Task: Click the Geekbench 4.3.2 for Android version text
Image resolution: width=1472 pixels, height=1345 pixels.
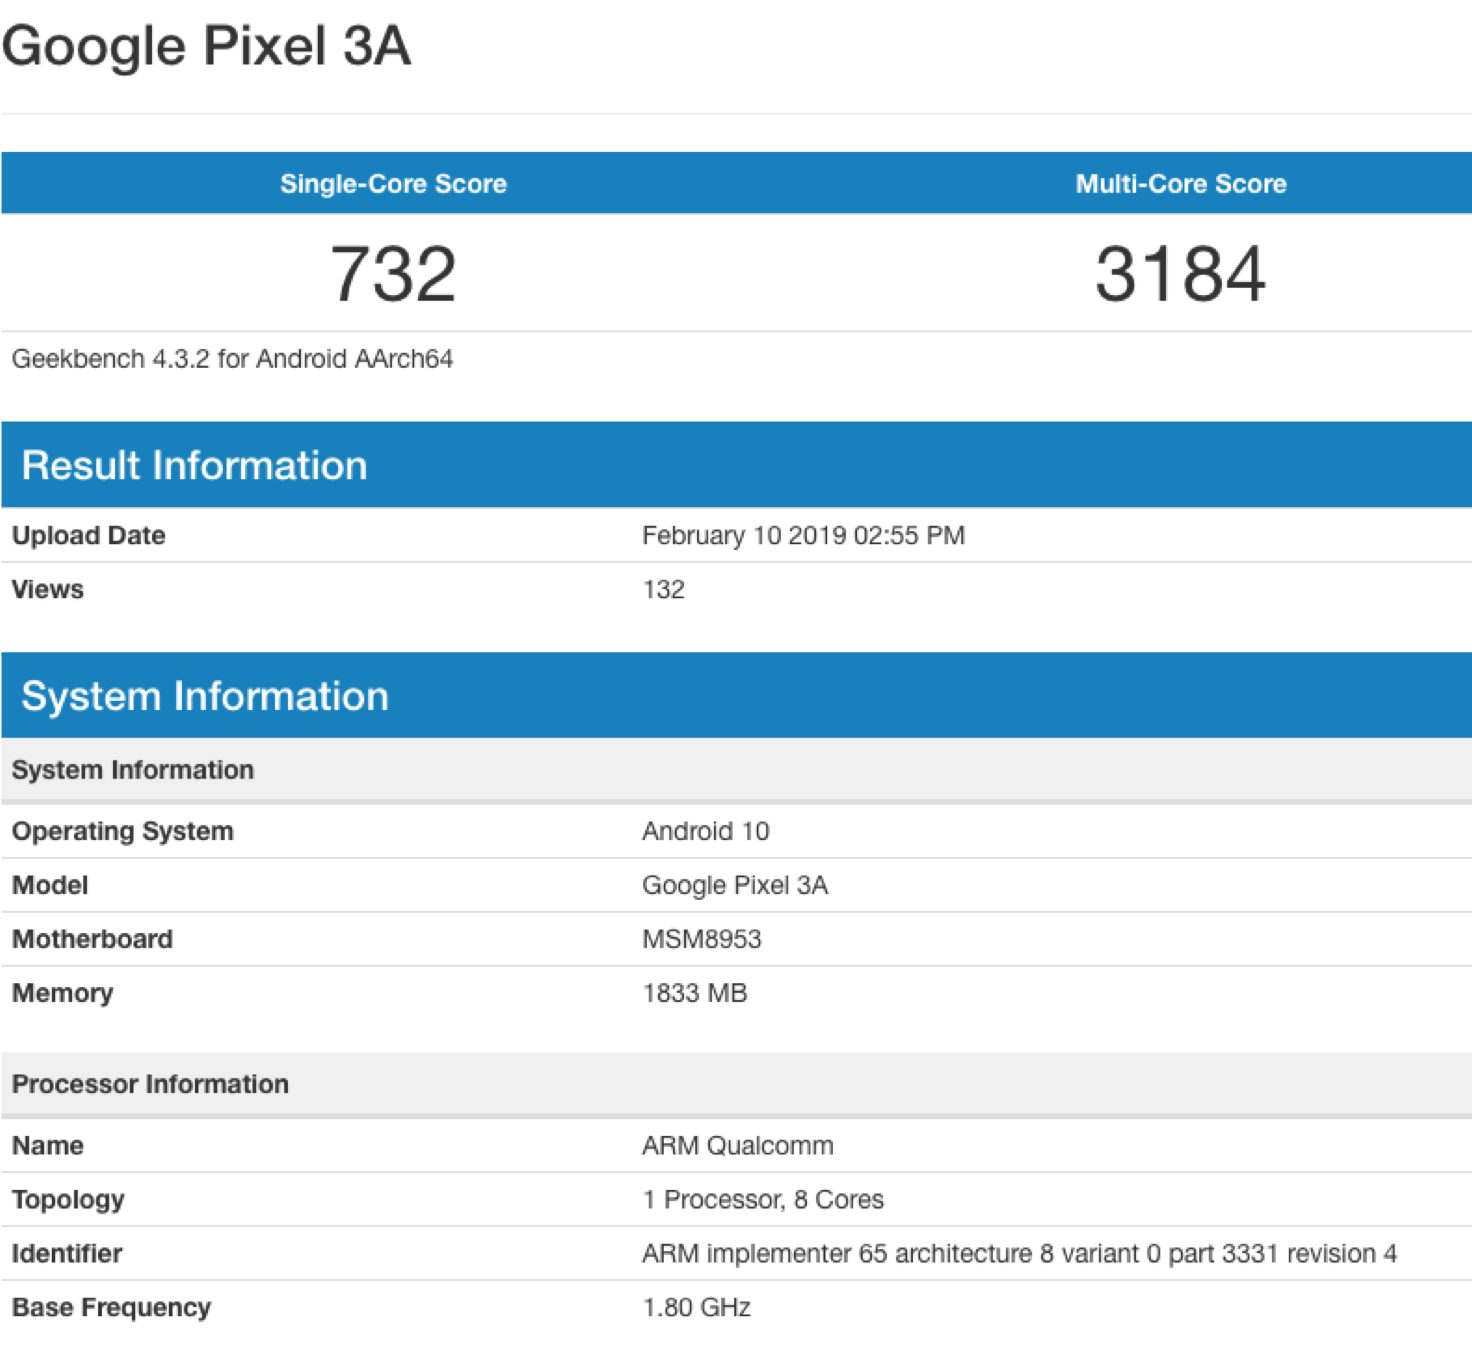Action: tap(232, 359)
